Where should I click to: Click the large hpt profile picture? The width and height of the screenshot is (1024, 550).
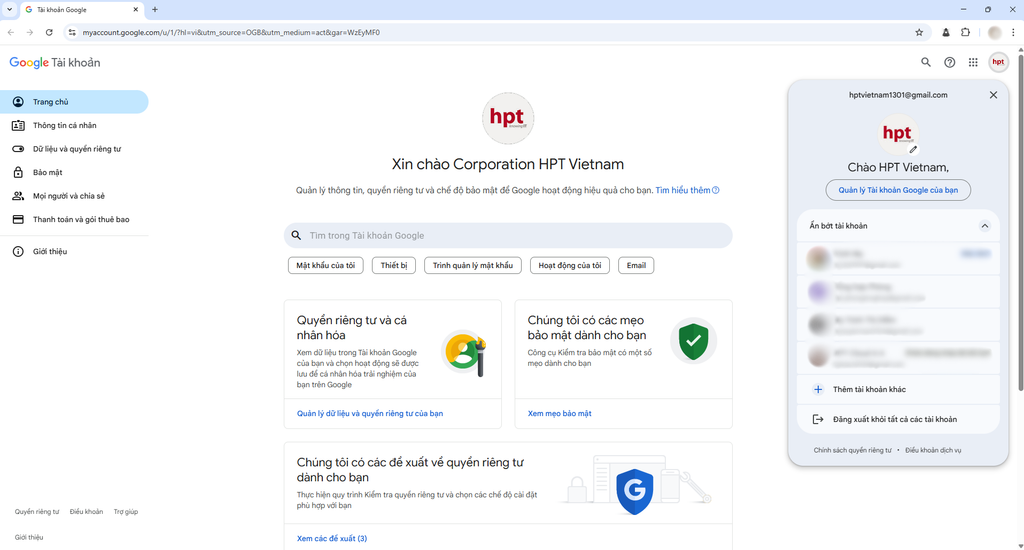[x=508, y=118]
